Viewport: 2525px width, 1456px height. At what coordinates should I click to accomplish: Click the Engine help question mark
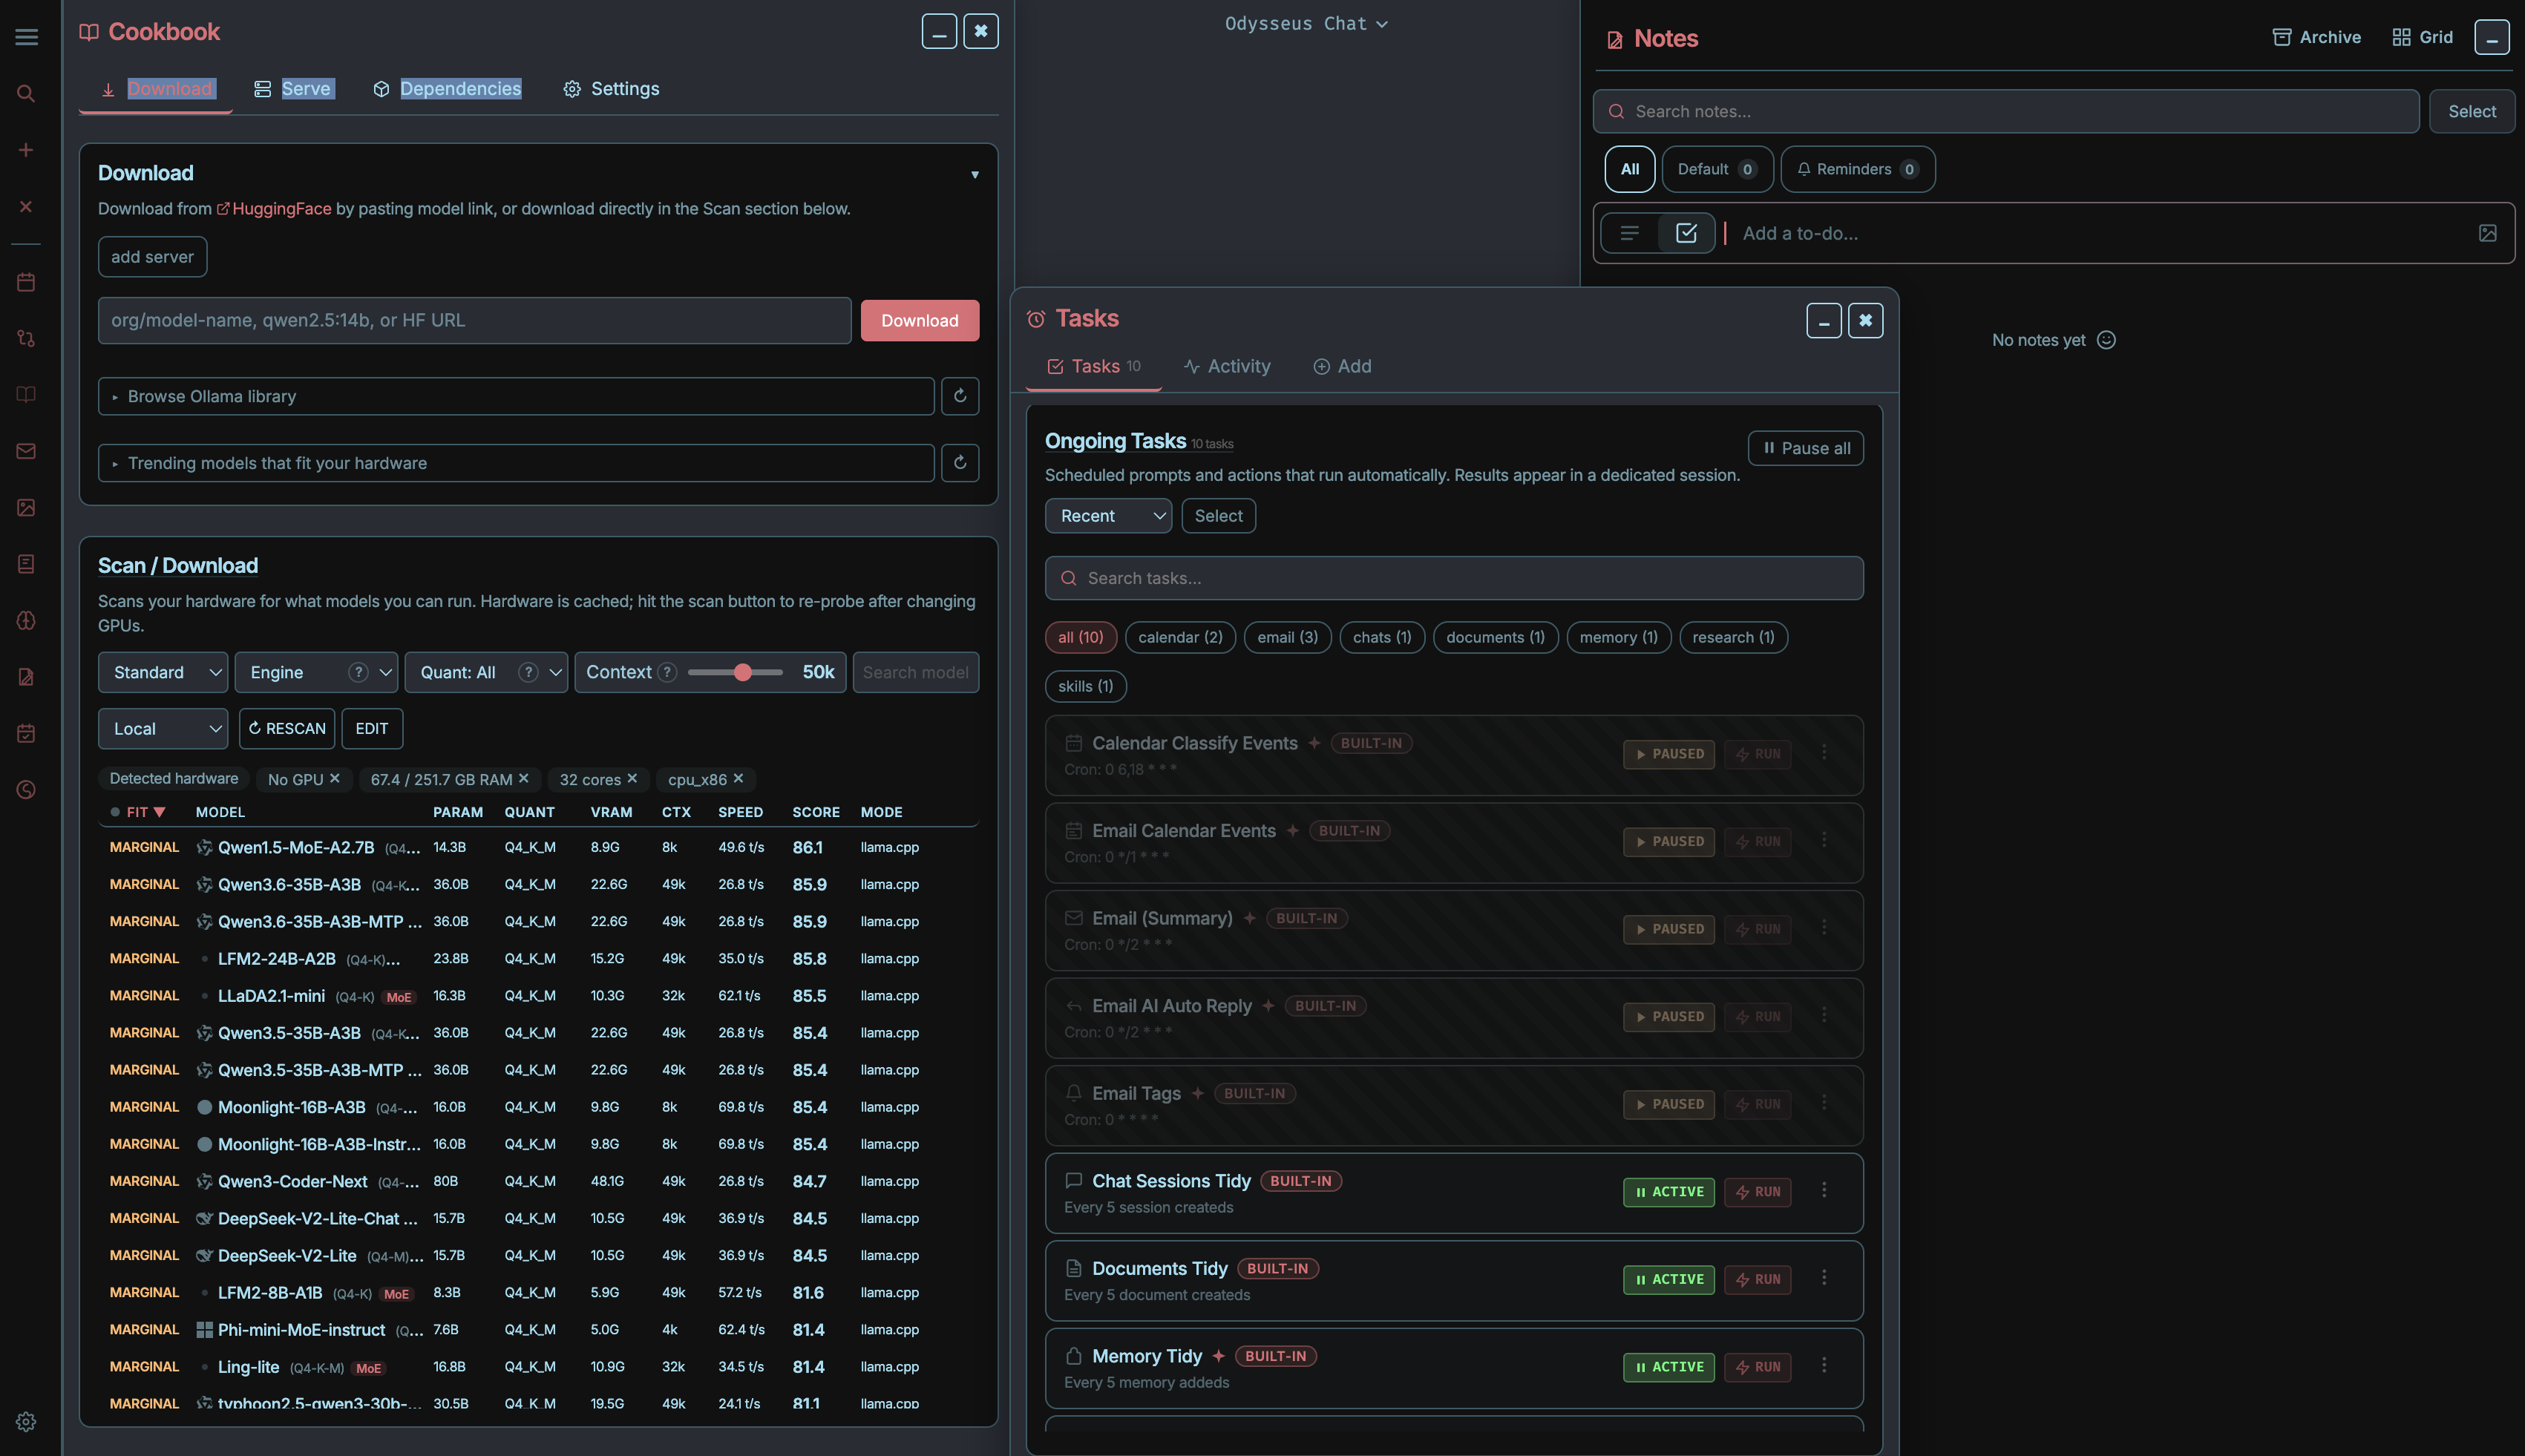click(x=358, y=673)
